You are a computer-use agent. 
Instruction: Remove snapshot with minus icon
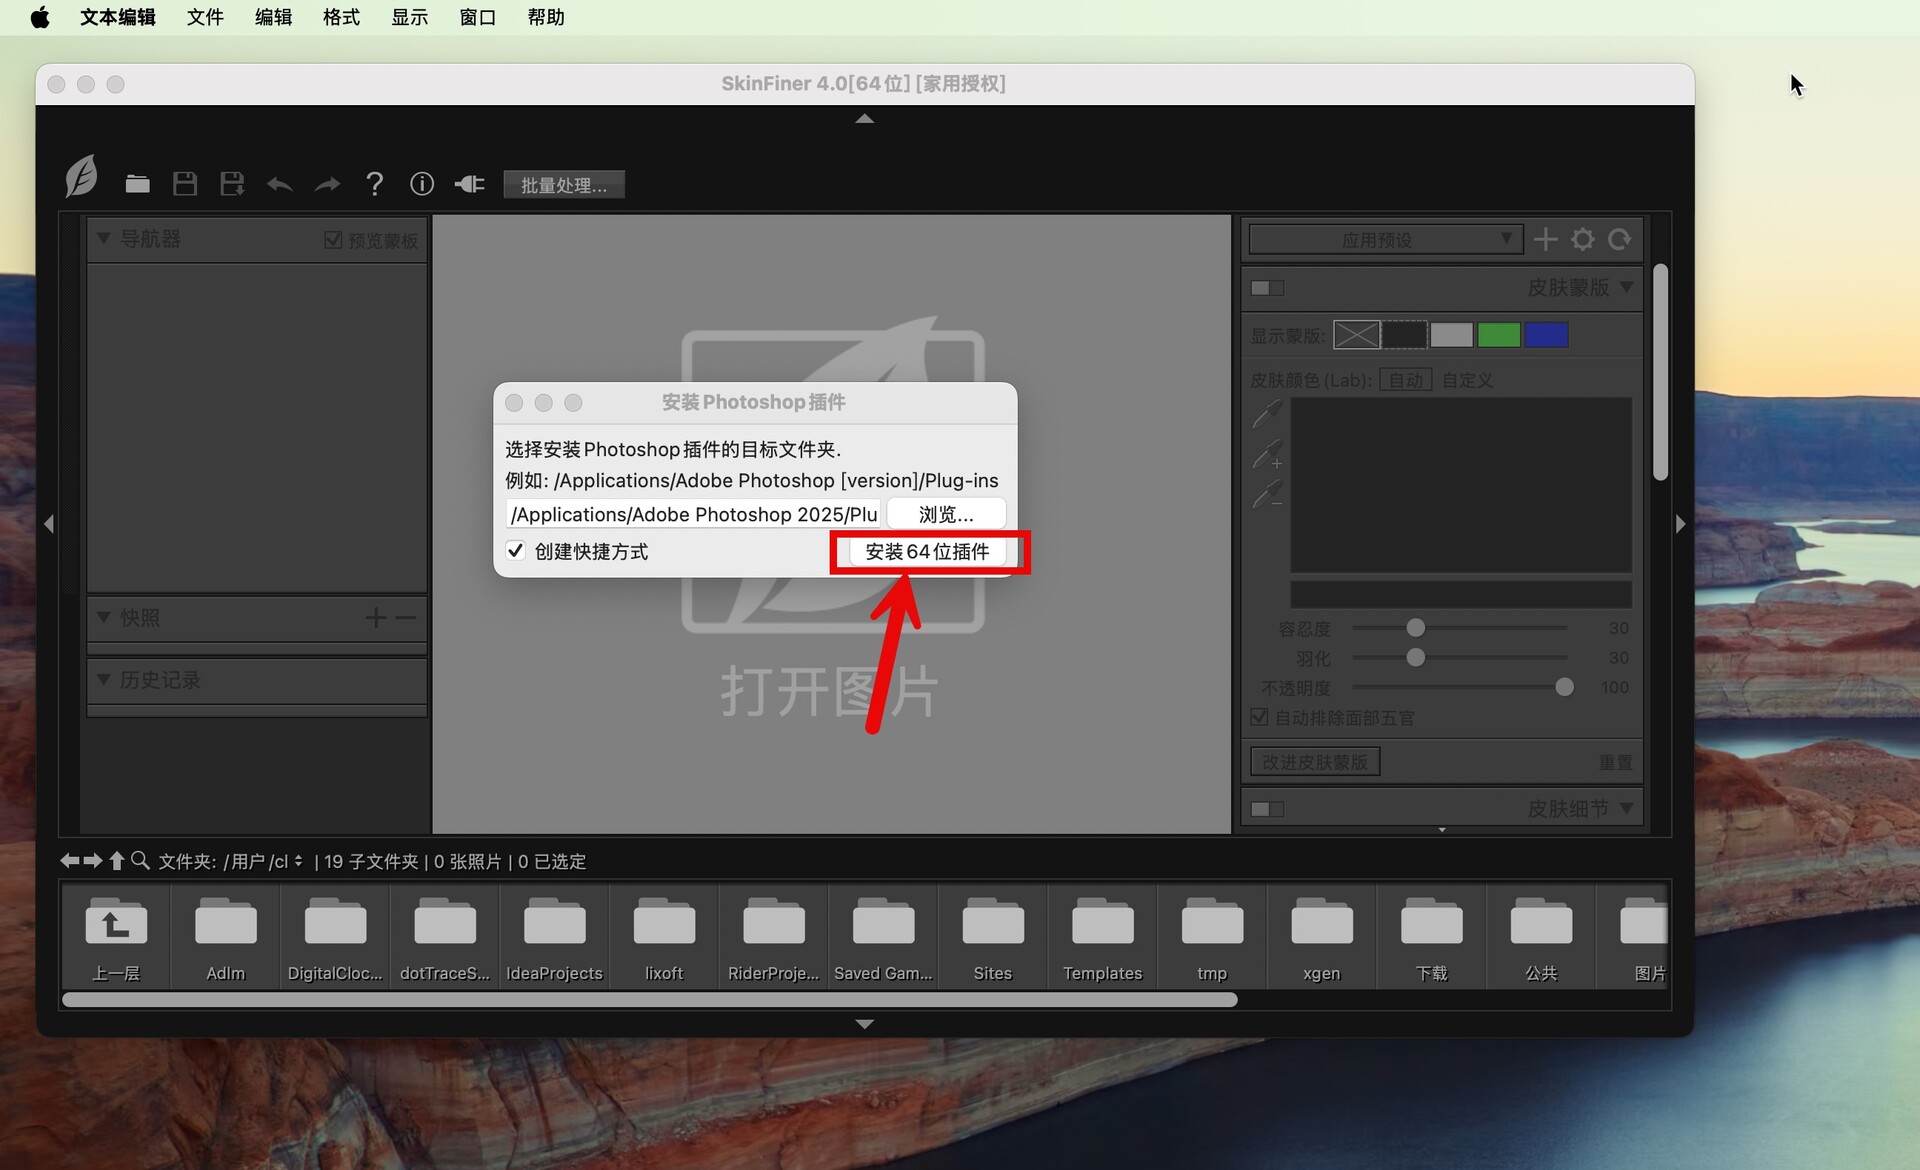point(405,618)
